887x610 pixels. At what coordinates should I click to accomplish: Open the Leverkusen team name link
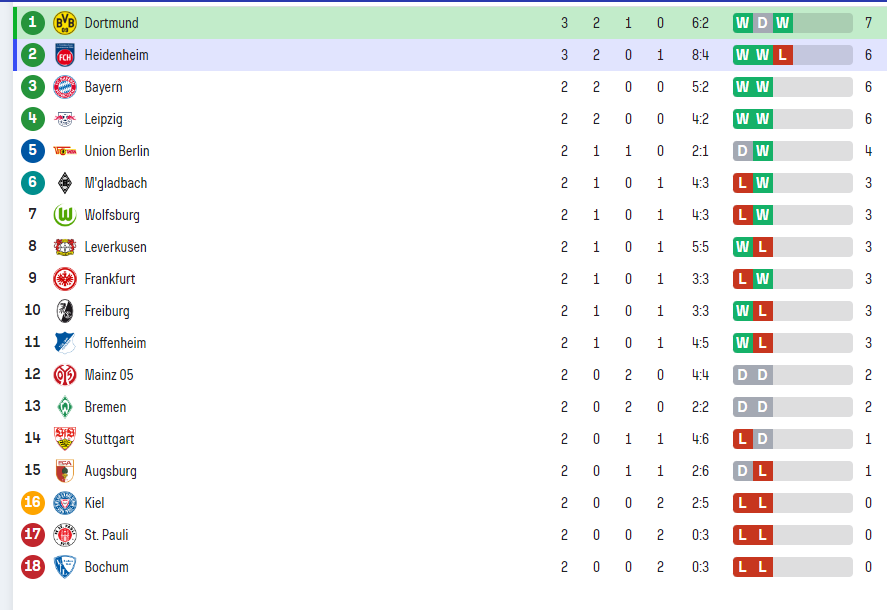[115, 247]
